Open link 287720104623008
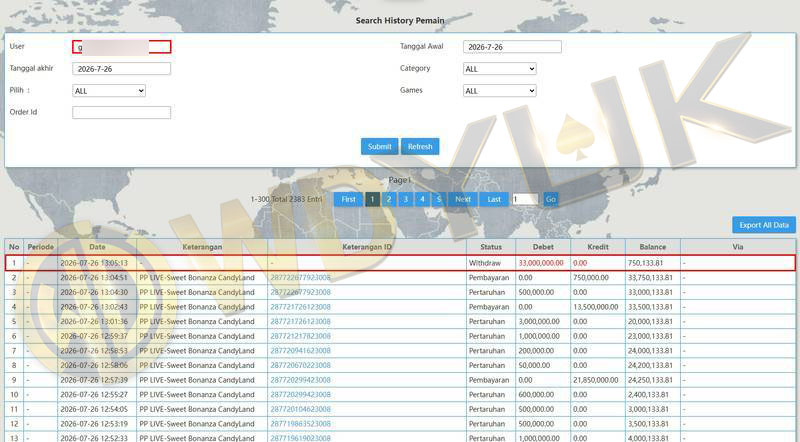 [301, 409]
